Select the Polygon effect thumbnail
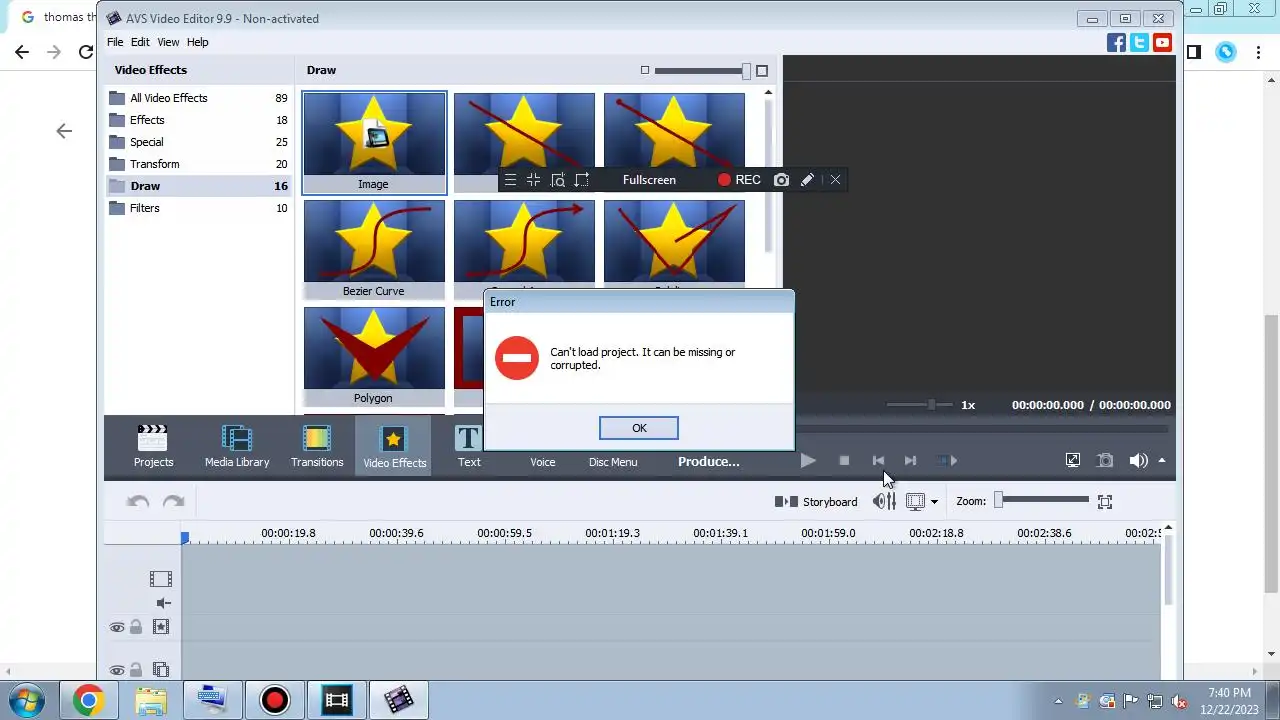This screenshot has height=720, width=1280. tap(374, 356)
